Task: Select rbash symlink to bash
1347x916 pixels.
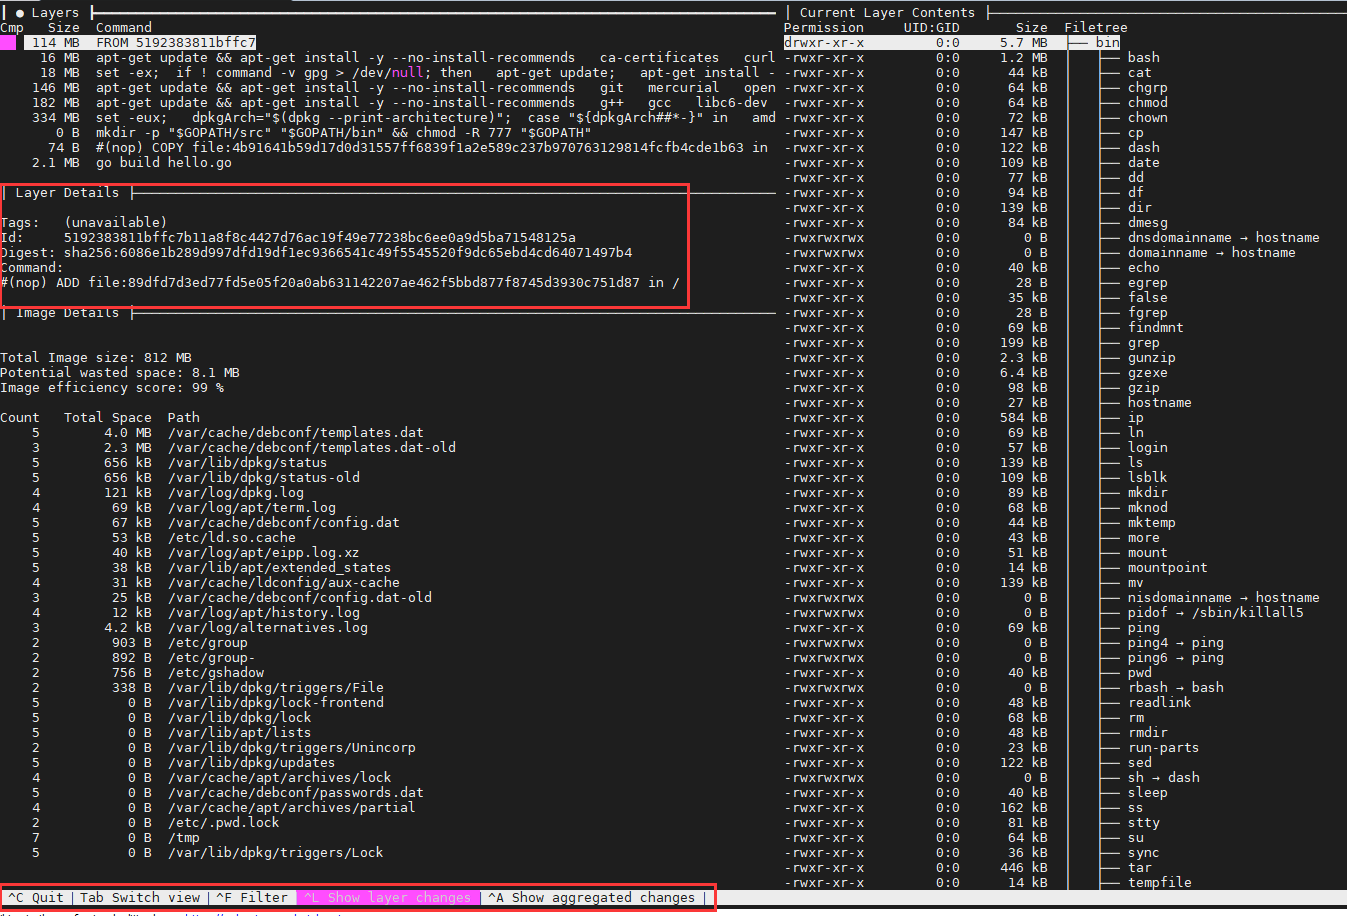Action: pos(1176,688)
